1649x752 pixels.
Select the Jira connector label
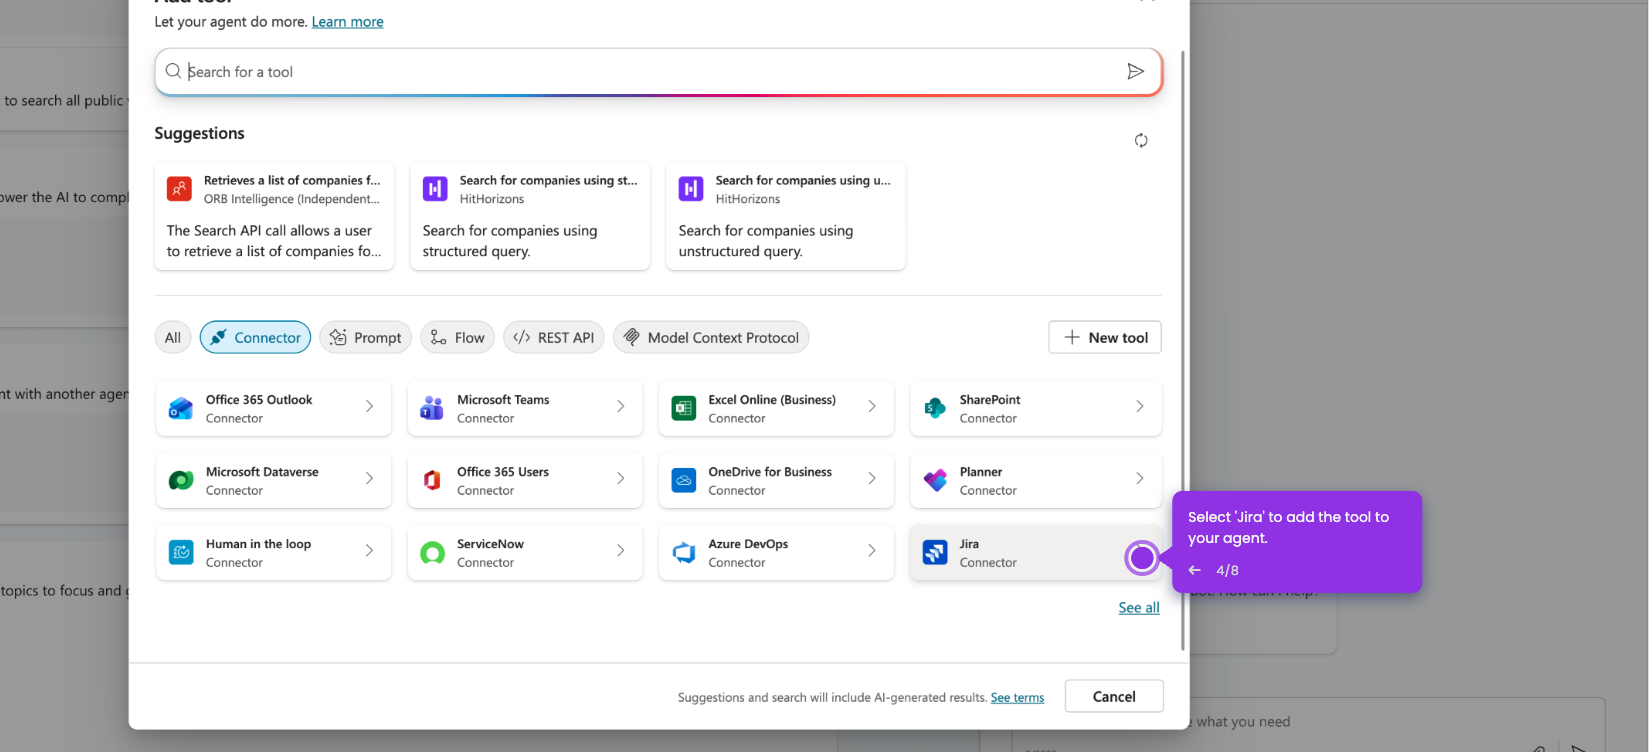tap(969, 544)
